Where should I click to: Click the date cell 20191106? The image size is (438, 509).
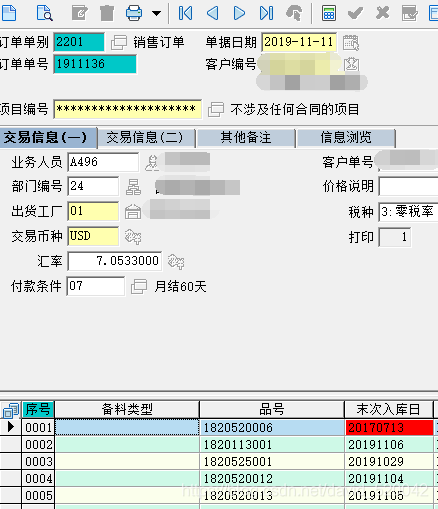coord(389,445)
